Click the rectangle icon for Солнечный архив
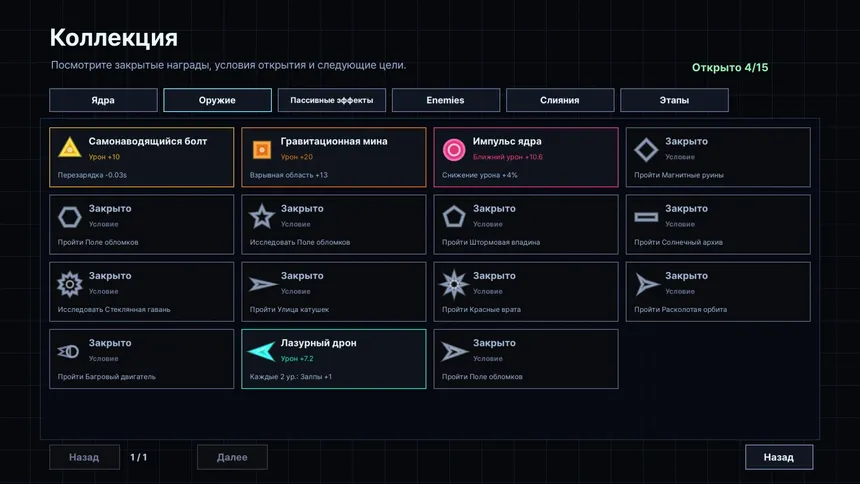Image resolution: width=860 pixels, height=484 pixels. 646,217
